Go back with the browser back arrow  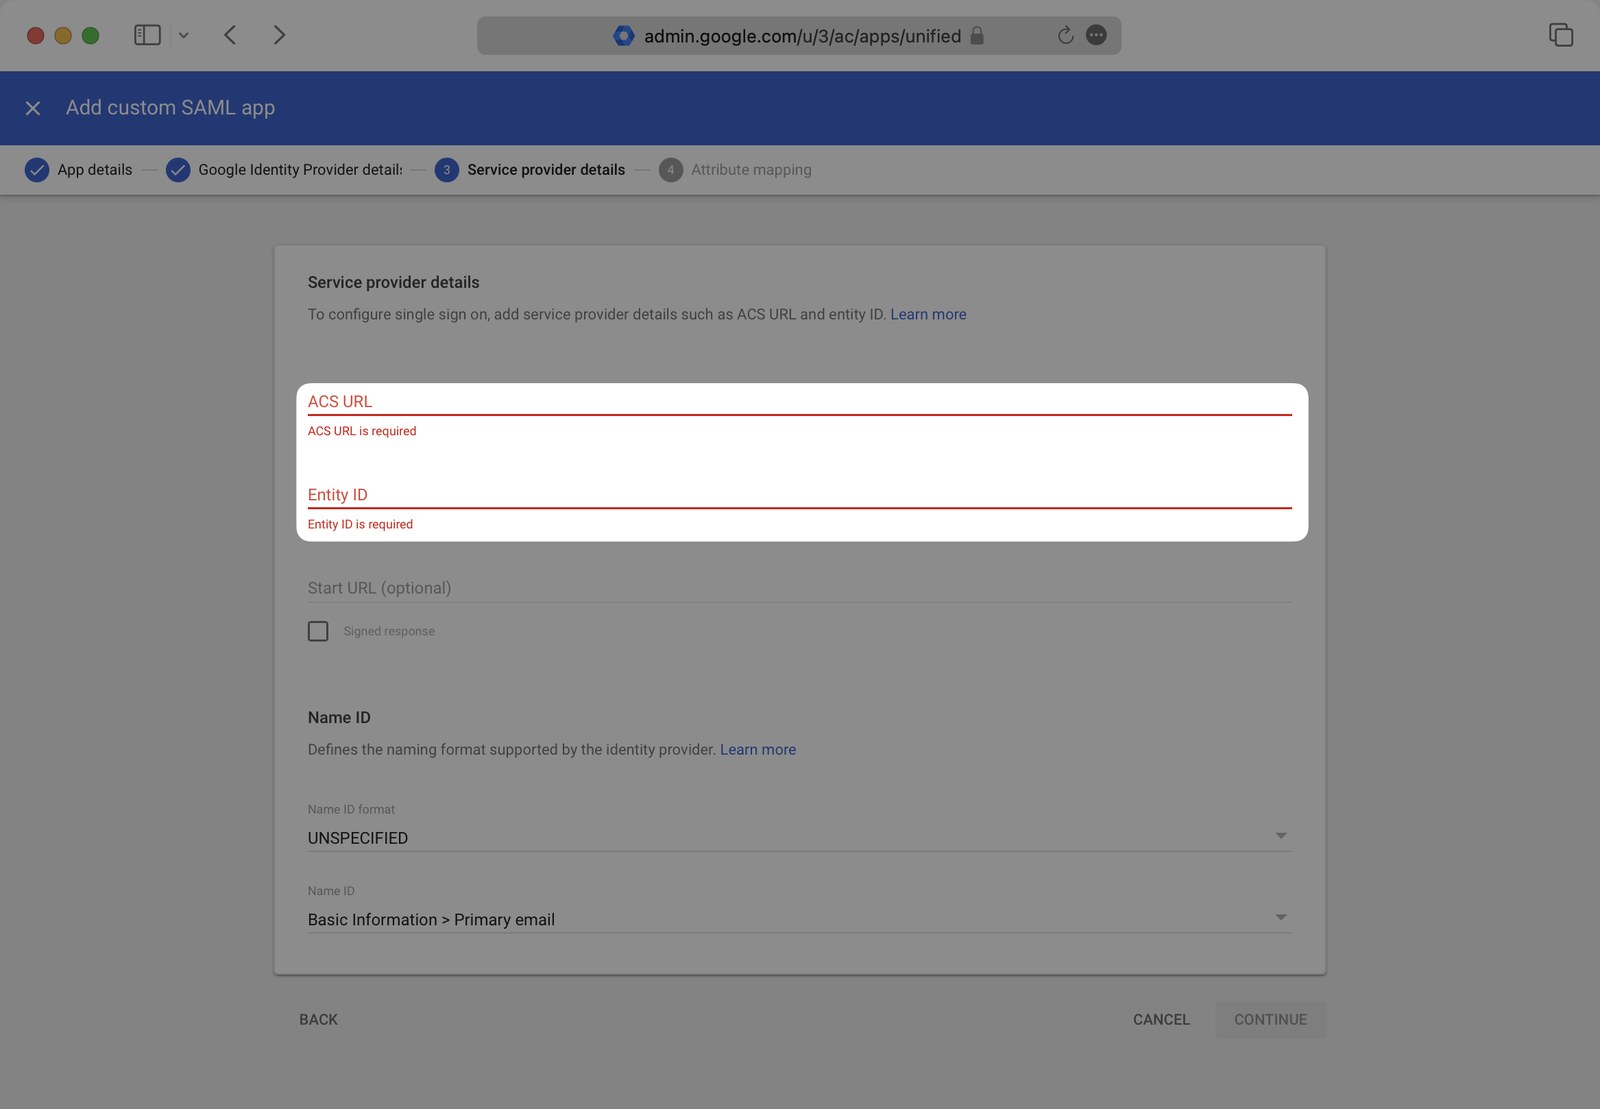click(230, 35)
